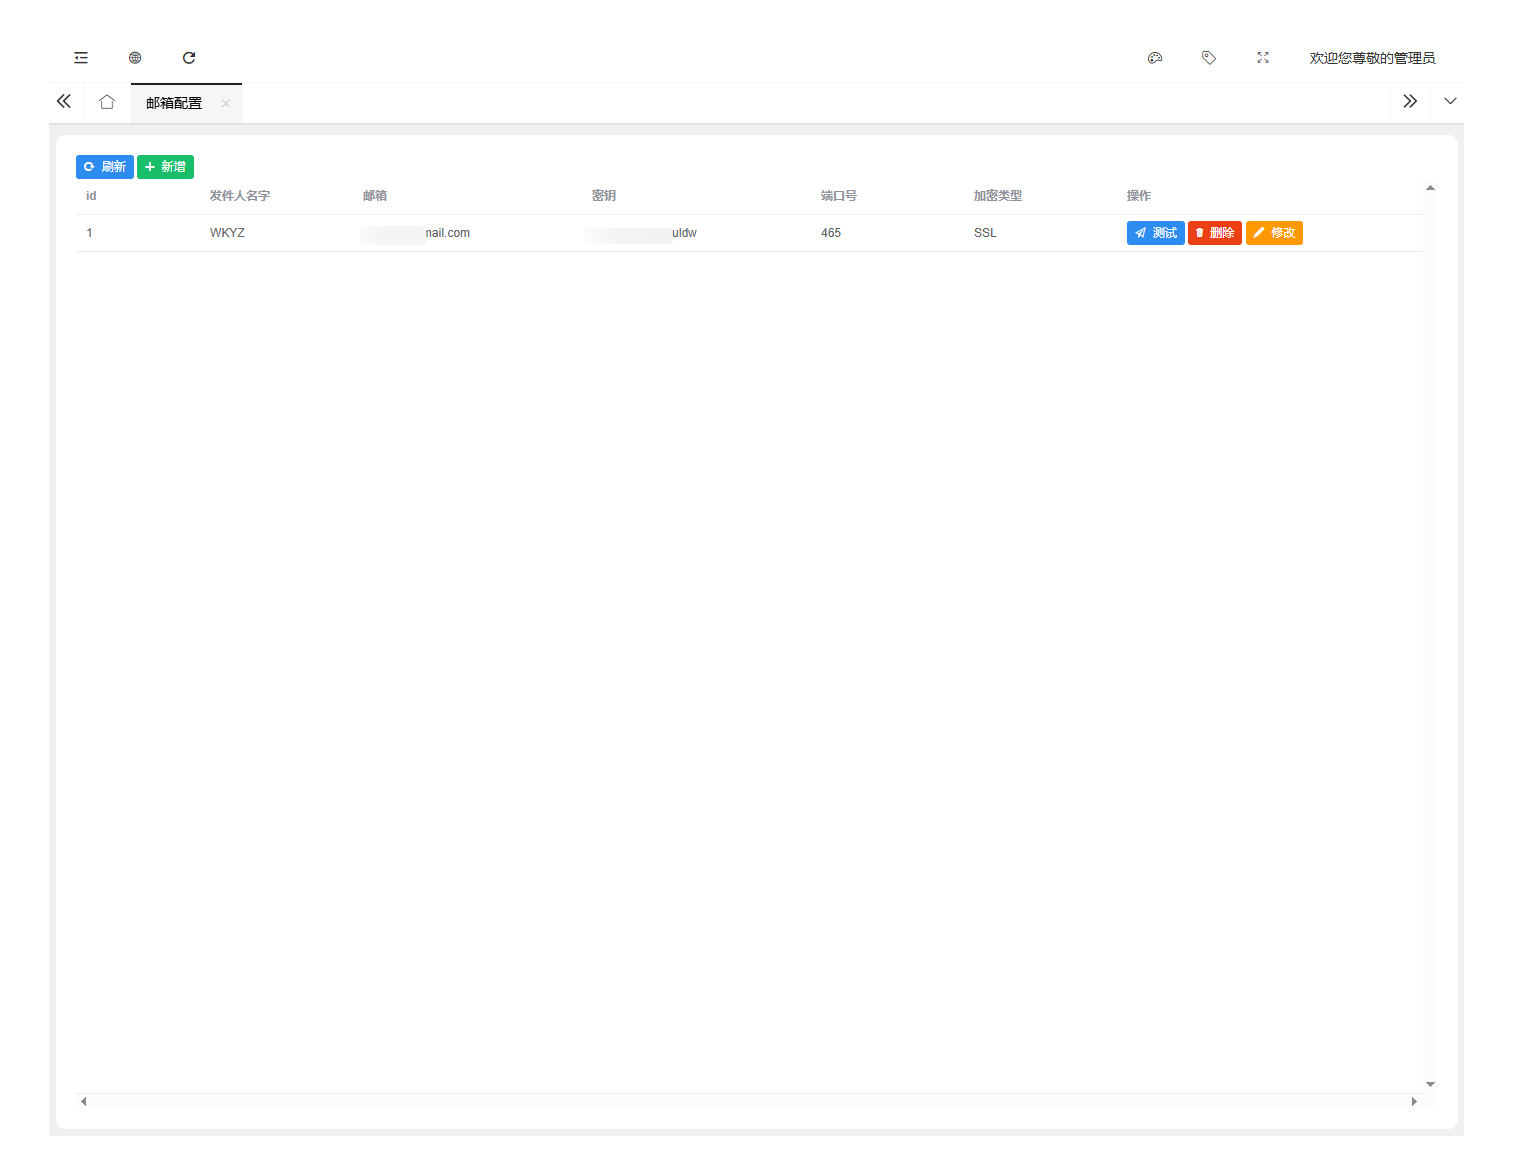Select the SSL encryption cell
This screenshot has height=1171, width=1513.
(x=985, y=233)
